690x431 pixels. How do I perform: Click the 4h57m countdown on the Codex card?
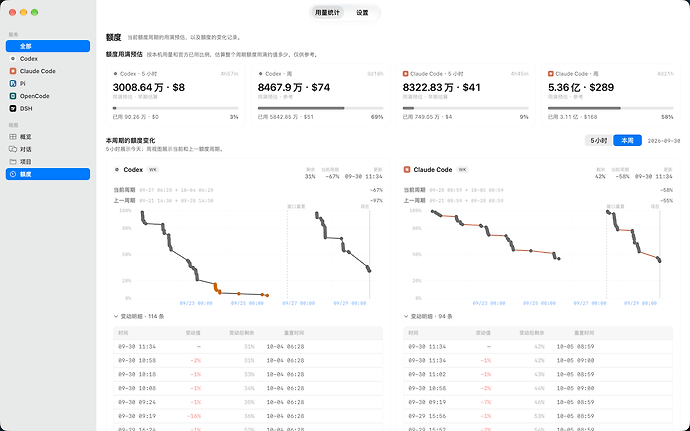click(x=229, y=74)
